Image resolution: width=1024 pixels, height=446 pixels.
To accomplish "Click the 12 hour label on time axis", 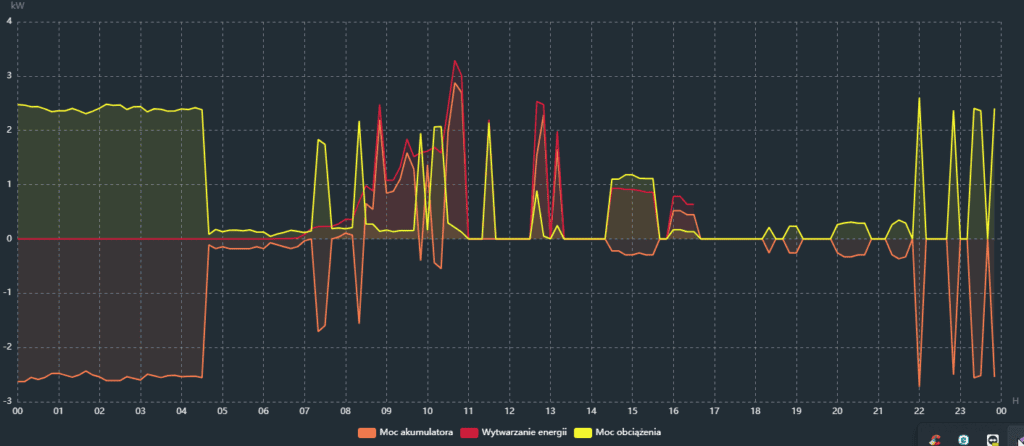I will click(509, 411).
